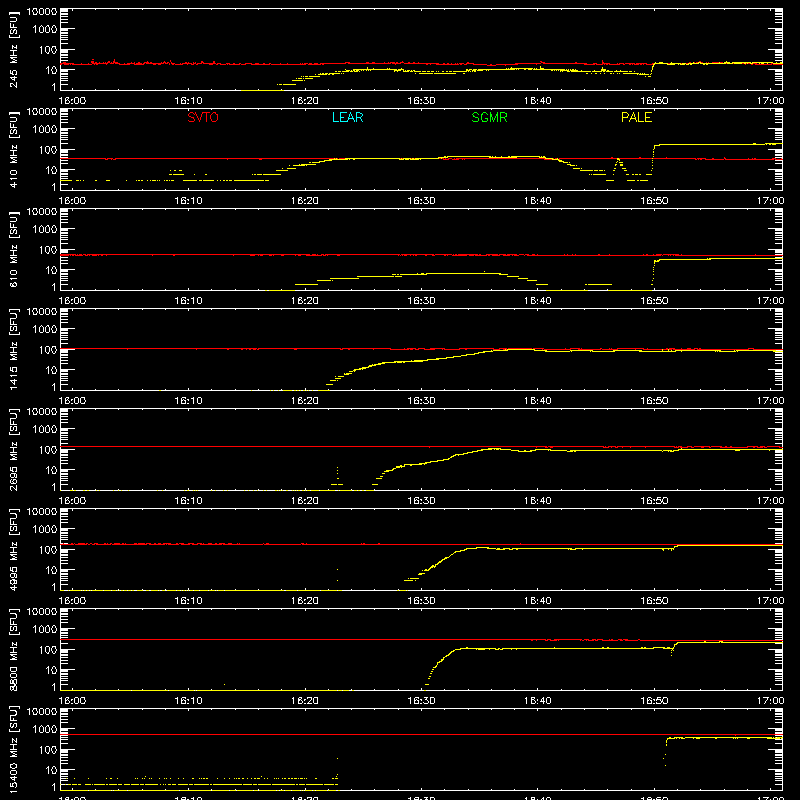Image resolution: width=800 pixels, height=800 pixels.
Task: Click the 100 y-axis value of 8800 MHz panel
Action: pos(48,650)
